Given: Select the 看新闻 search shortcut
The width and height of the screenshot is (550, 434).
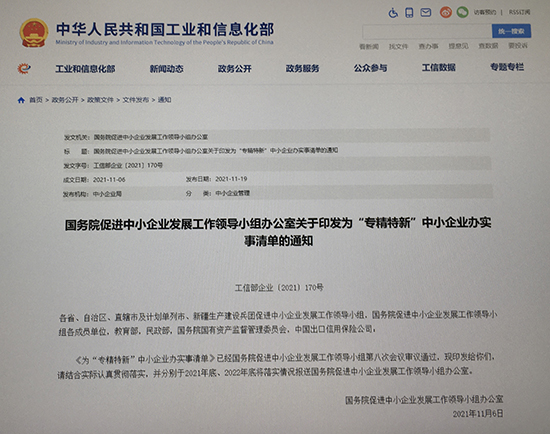Looking at the screenshot, I should pyautogui.click(x=369, y=46).
